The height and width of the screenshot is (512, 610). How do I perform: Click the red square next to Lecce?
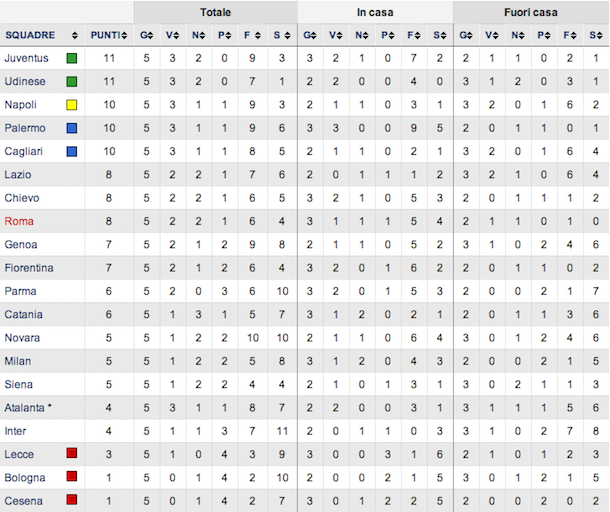coord(72,453)
